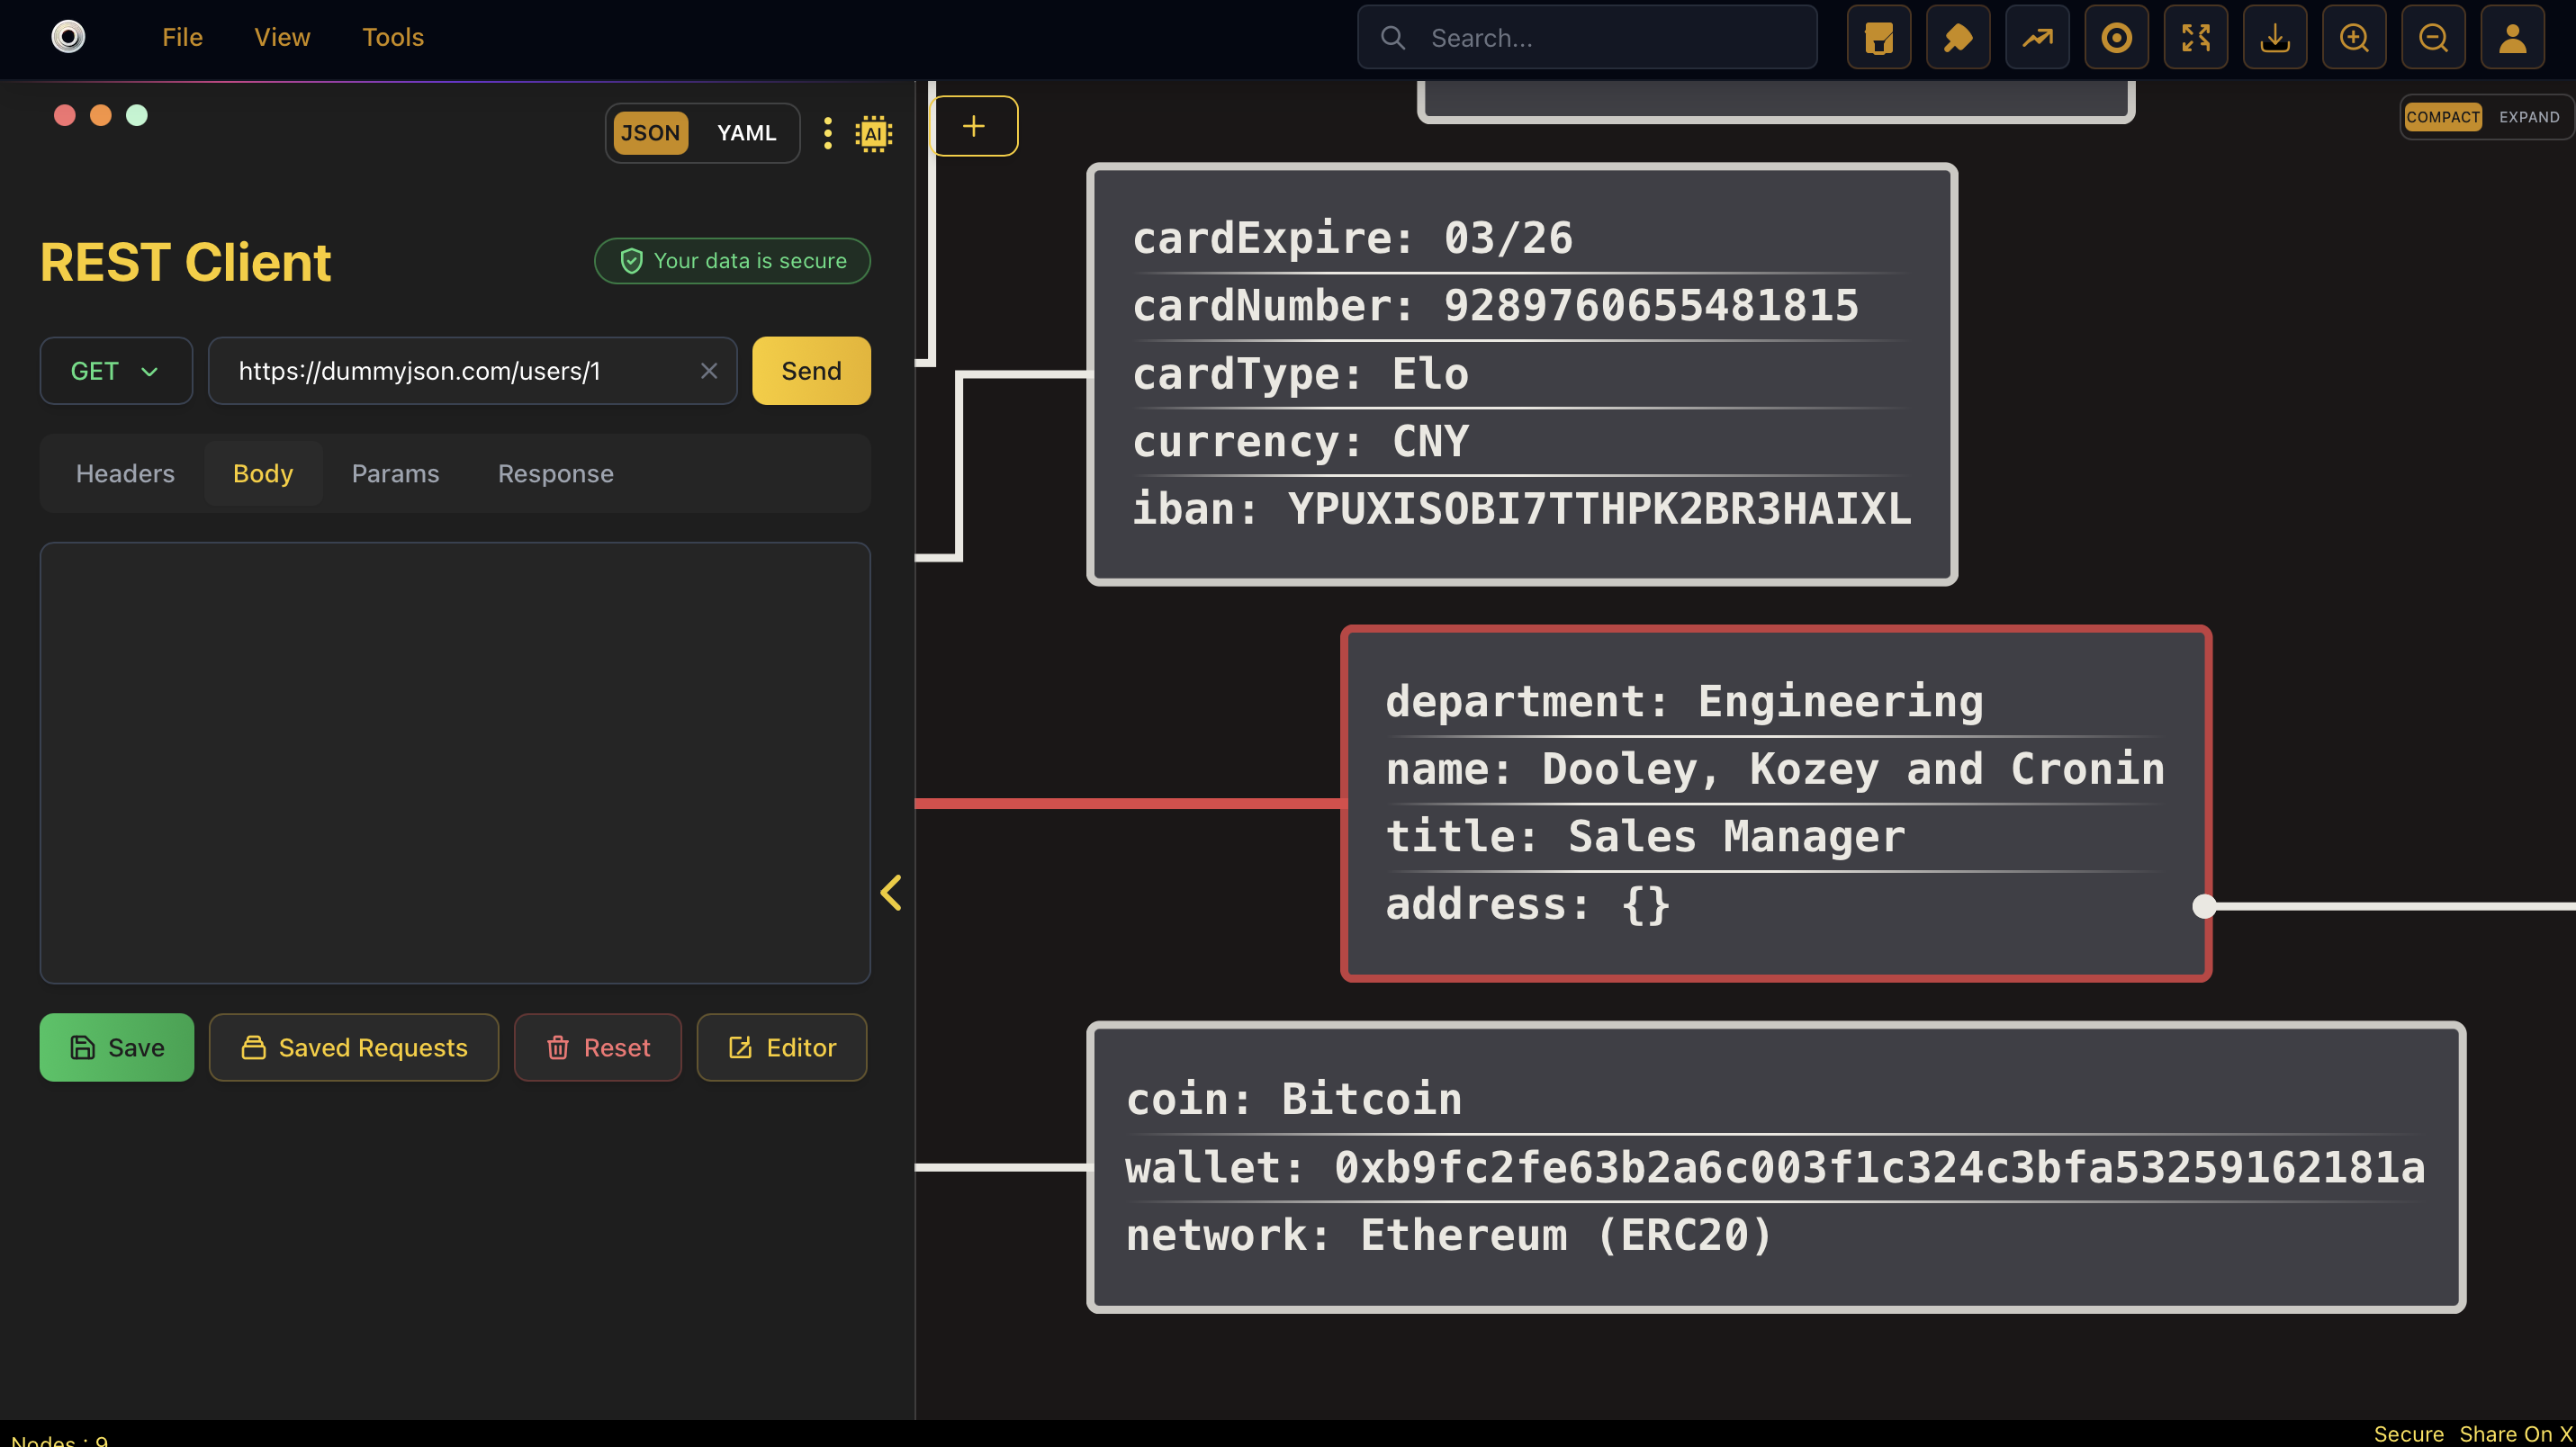Clear the URL with the X icon
2576x1447 pixels.
point(709,371)
